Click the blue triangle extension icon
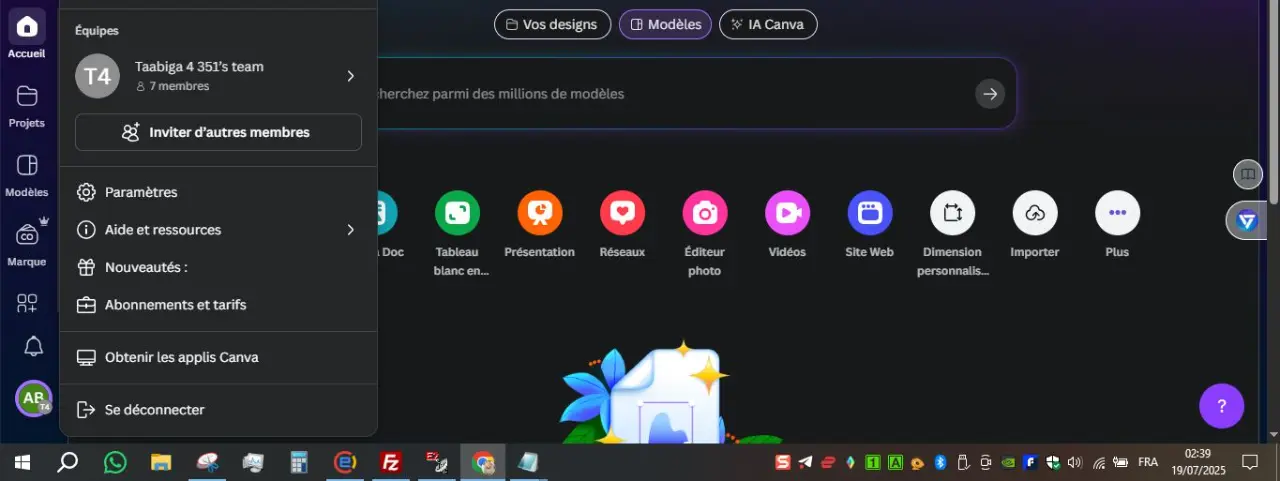Screen dimensions: 1280x481 pyautogui.click(x=1246, y=220)
